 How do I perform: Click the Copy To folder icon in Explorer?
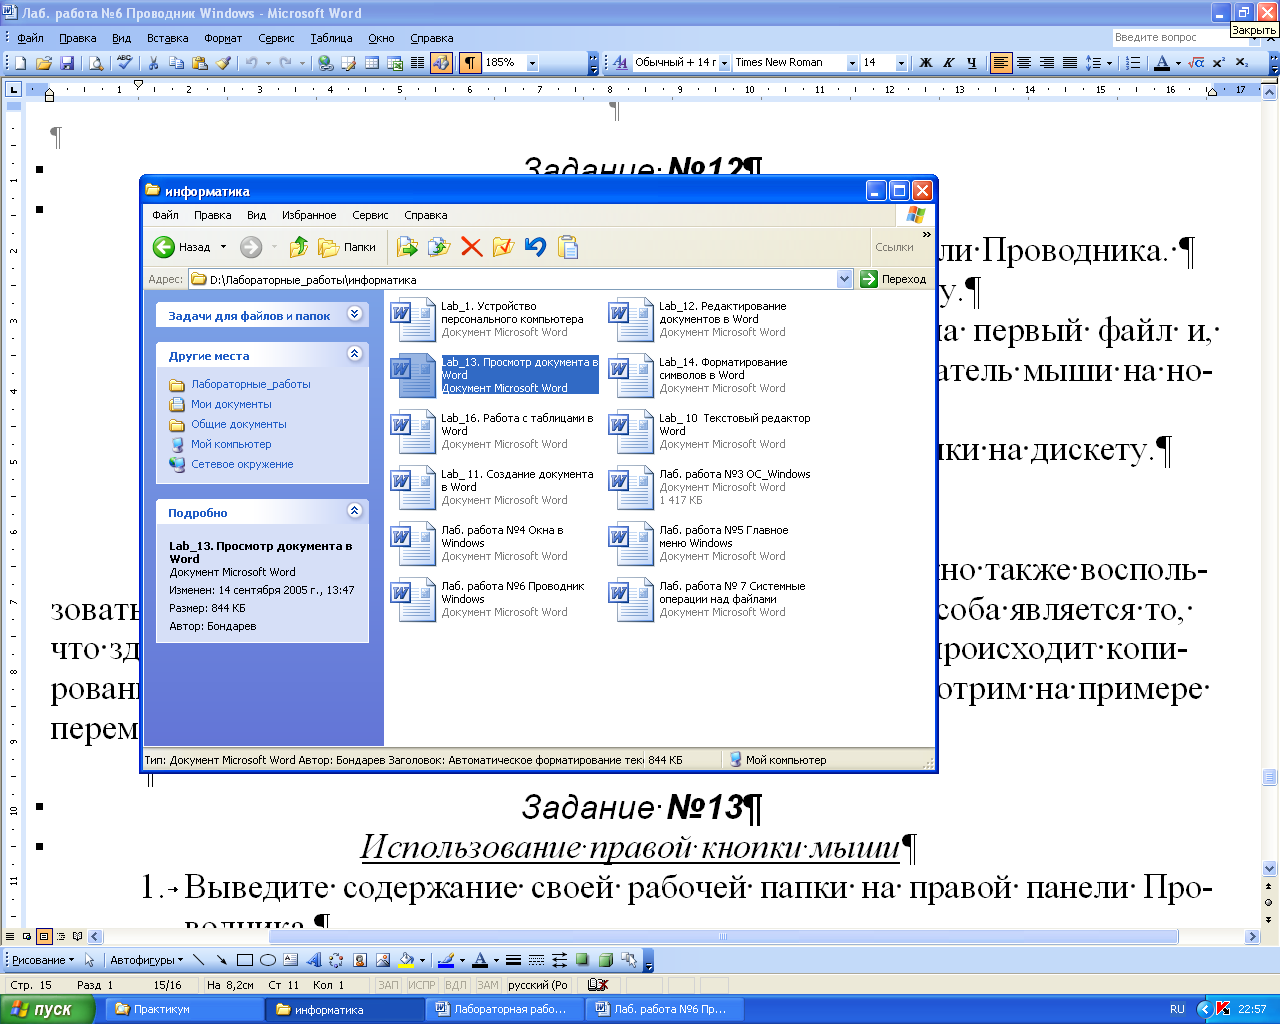point(439,247)
